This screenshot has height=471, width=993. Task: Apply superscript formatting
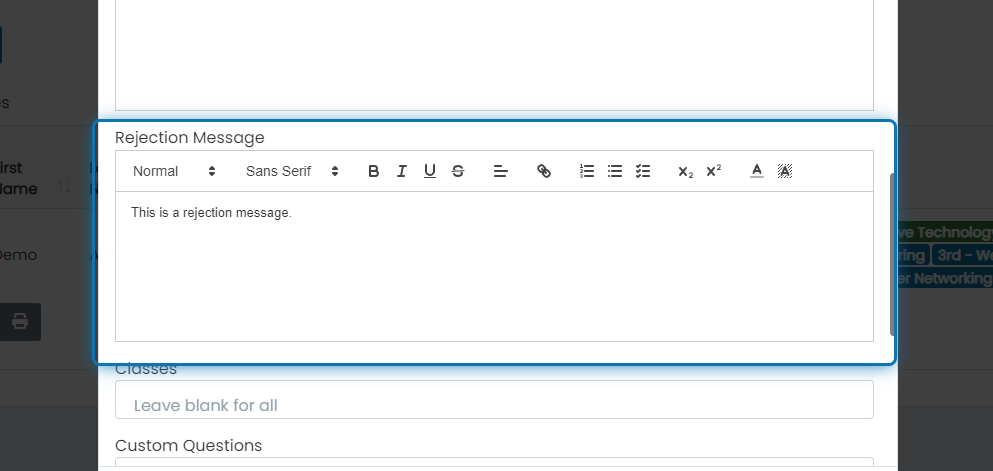click(714, 171)
